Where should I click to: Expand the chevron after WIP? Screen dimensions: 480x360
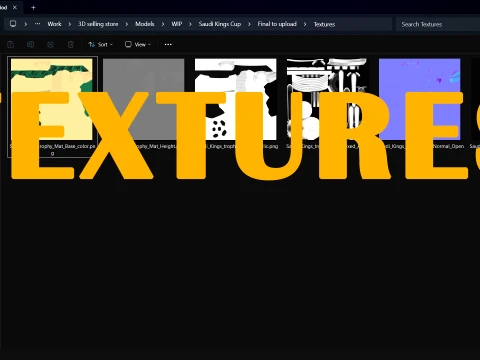190,24
